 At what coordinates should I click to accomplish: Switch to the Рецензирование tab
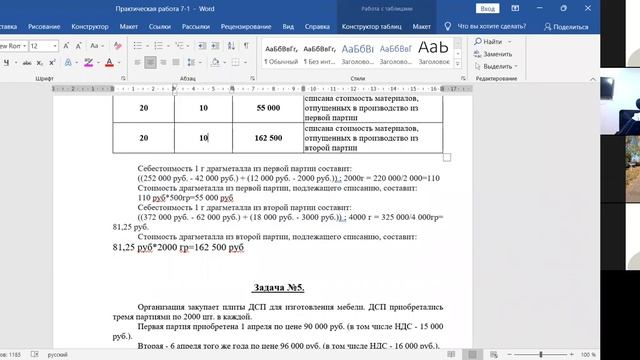click(x=246, y=27)
